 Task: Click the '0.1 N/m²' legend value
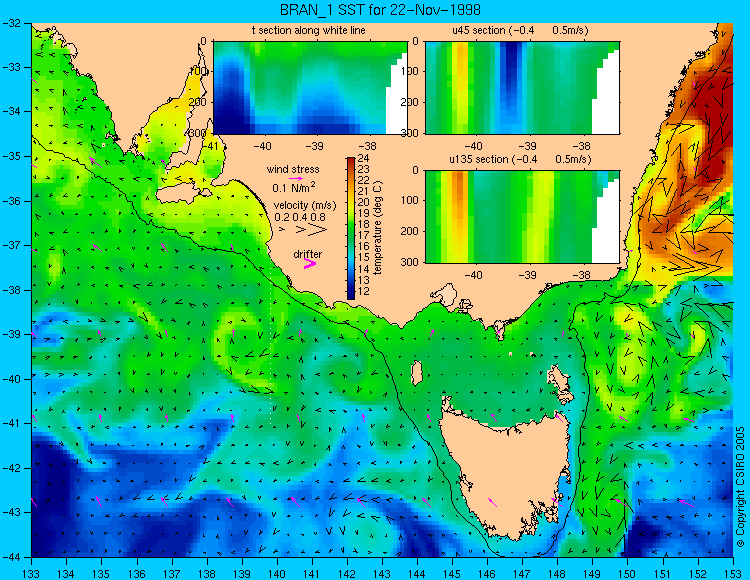click(294, 187)
